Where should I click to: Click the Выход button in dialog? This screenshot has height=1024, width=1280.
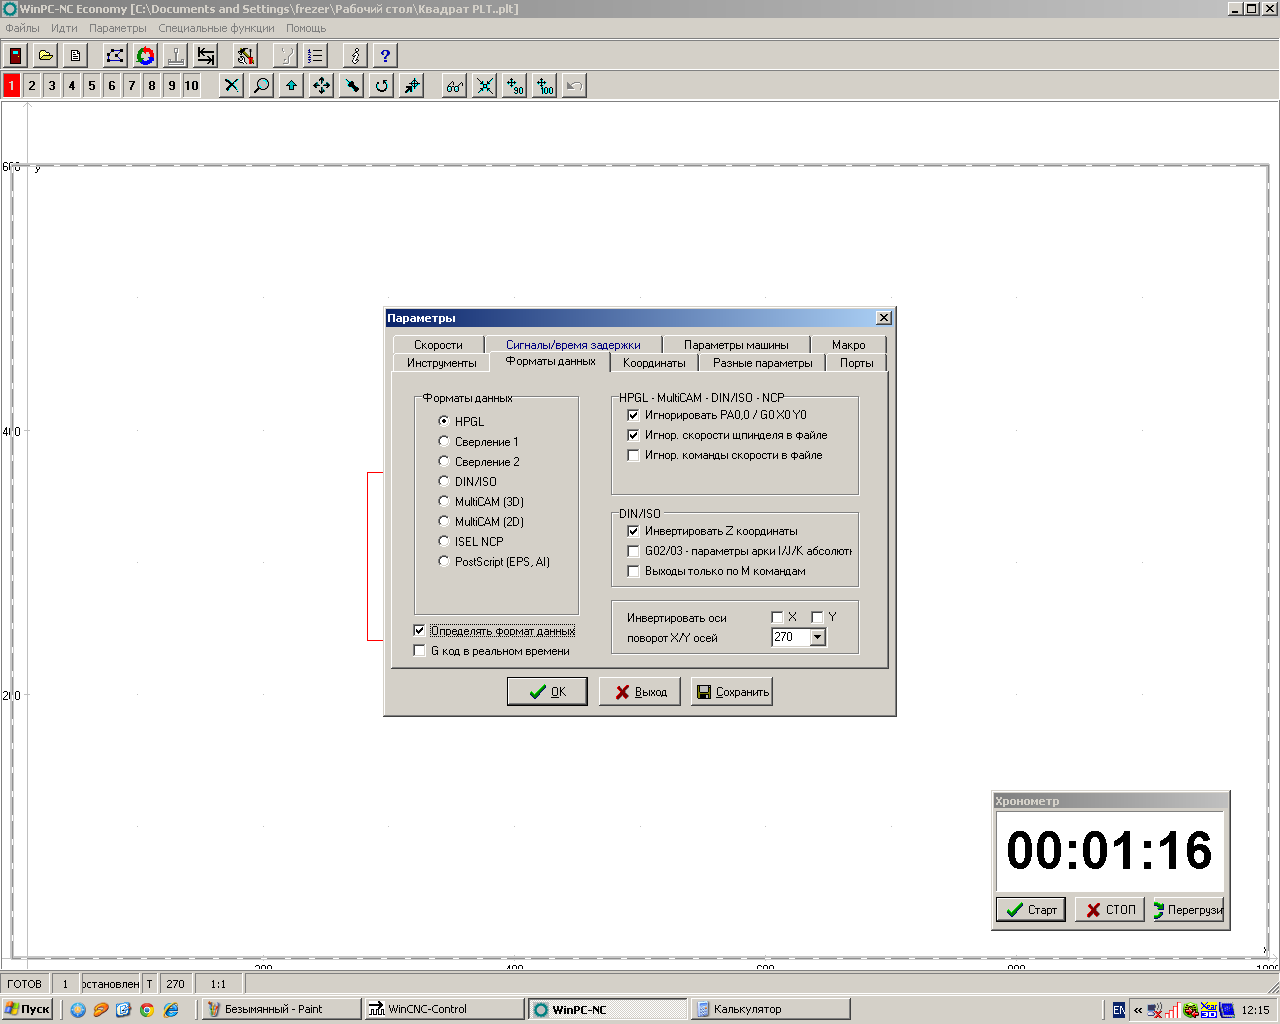click(x=640, y=691)
